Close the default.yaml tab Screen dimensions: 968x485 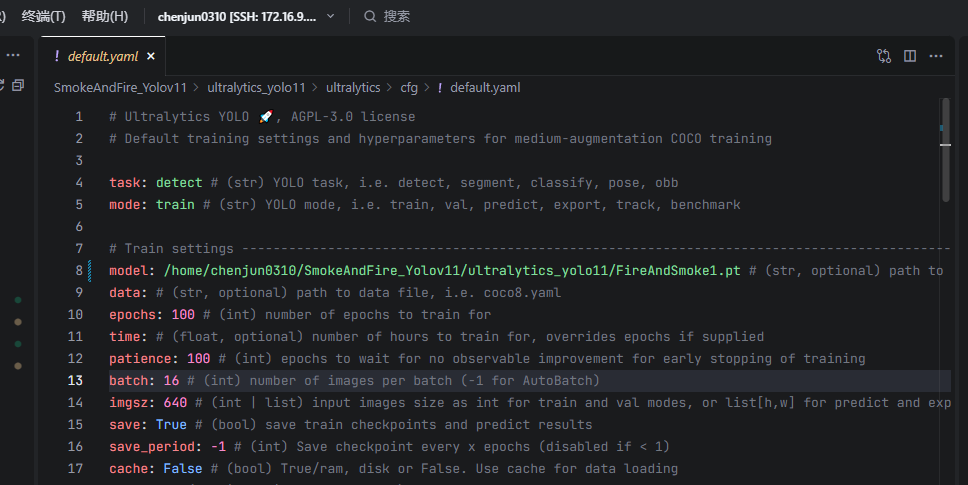(x=151, y=56)
